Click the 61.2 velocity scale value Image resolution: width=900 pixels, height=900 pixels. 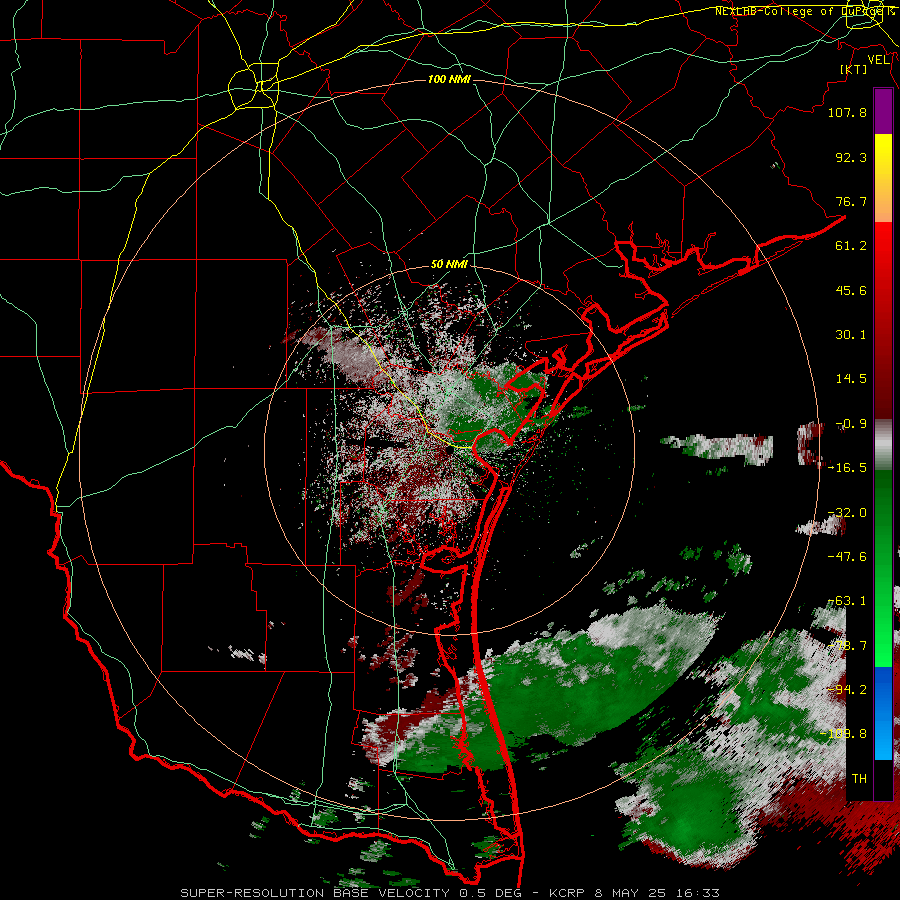851,246
